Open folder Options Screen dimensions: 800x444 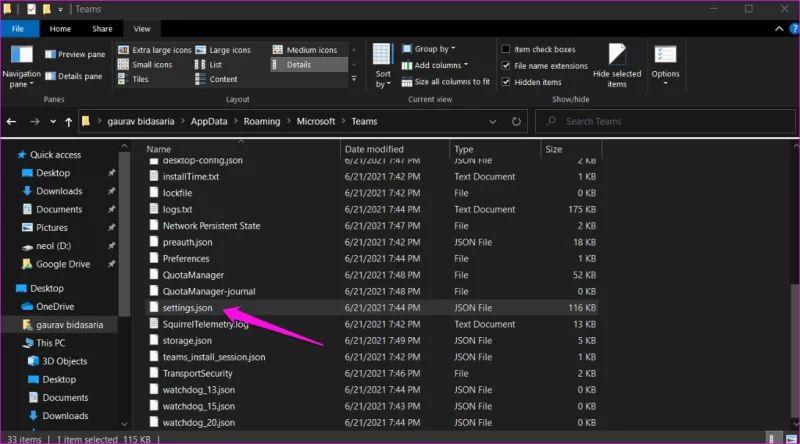click(x=665, y=65)
